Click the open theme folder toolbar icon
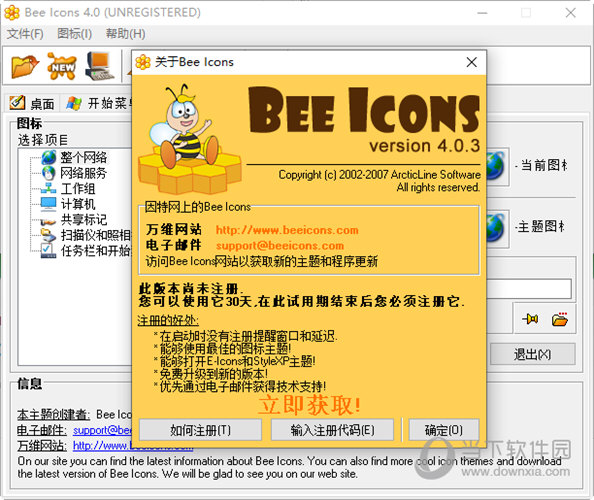 coord(25,66)
